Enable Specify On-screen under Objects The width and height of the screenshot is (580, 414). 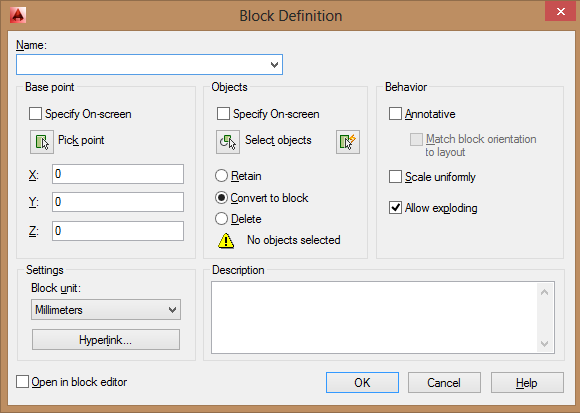tap(223, 114)
